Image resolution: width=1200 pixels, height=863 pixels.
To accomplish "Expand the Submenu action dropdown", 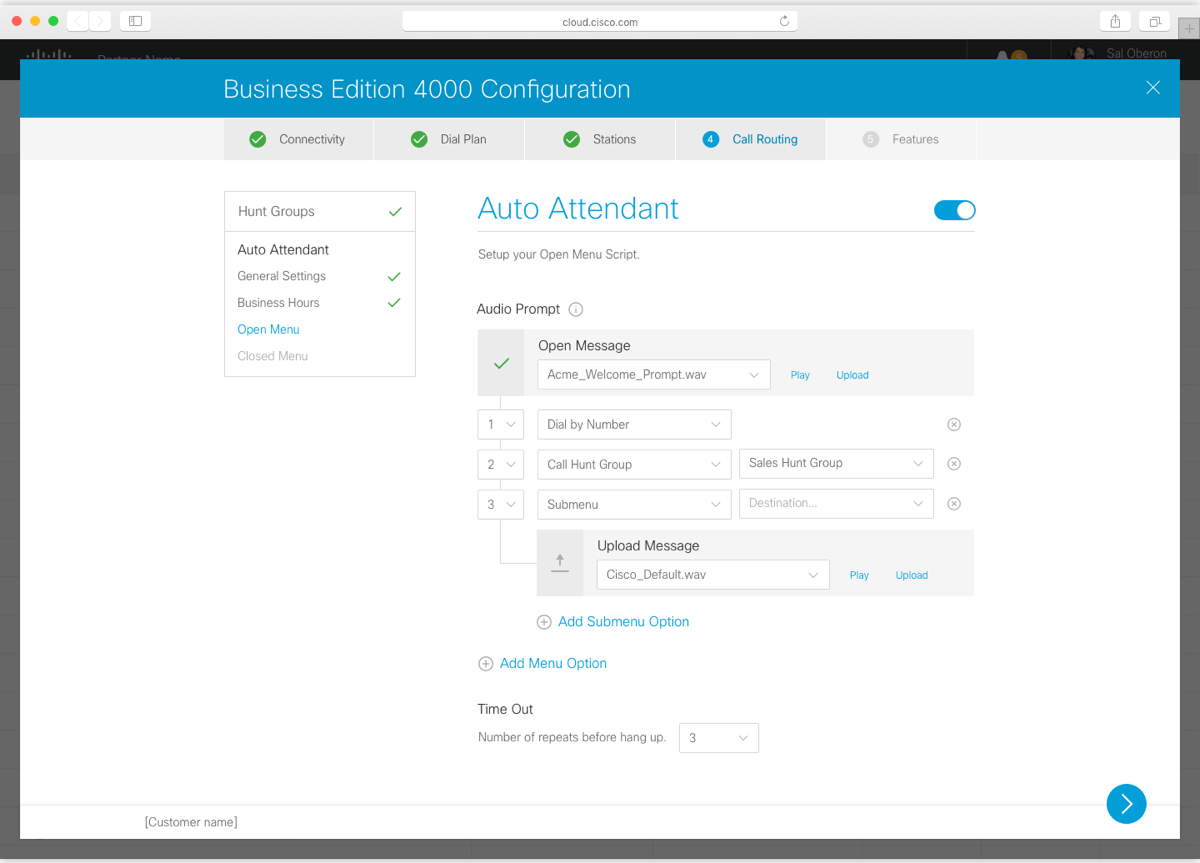I will coord(634,504).
